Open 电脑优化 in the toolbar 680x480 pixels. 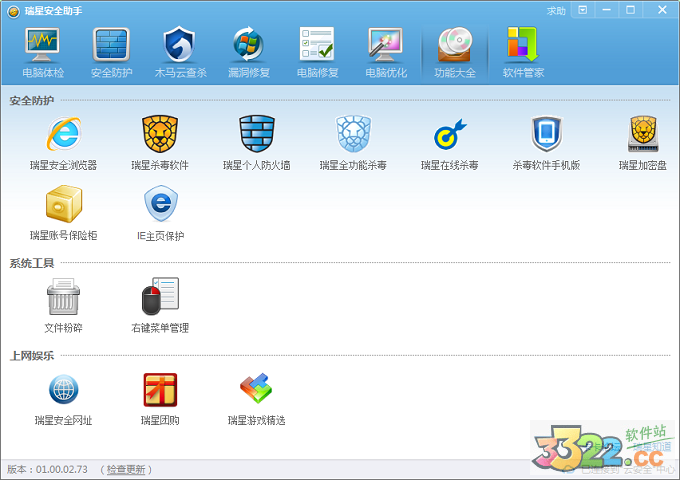pos(386,52)
